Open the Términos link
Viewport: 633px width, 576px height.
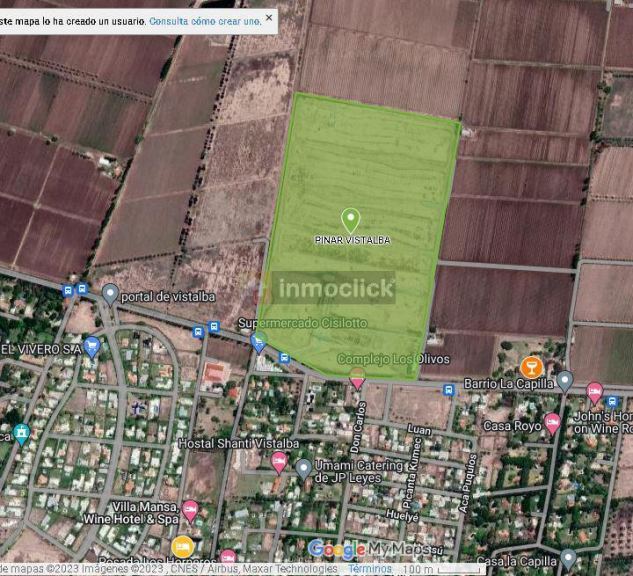369,569
